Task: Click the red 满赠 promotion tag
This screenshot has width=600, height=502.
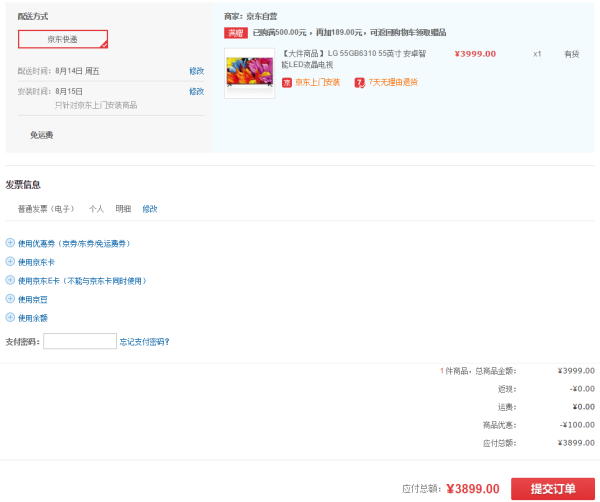Action: pyautogui.click(x=236, y=33)
